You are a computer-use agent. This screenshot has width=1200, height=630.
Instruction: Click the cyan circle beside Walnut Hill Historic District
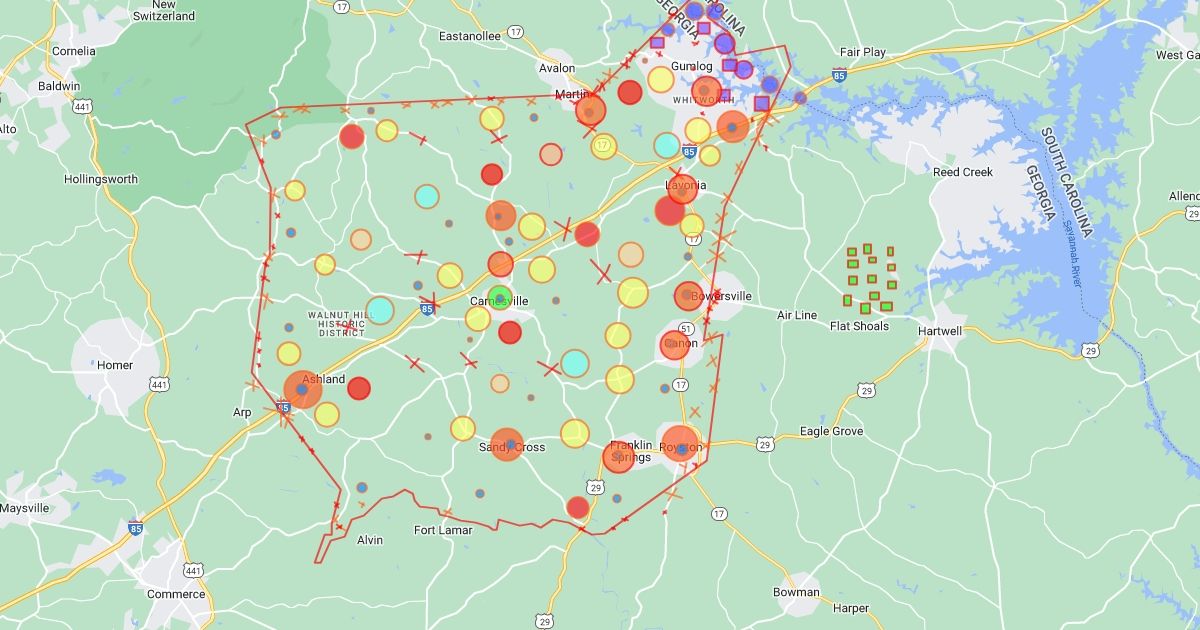(380, 310)
